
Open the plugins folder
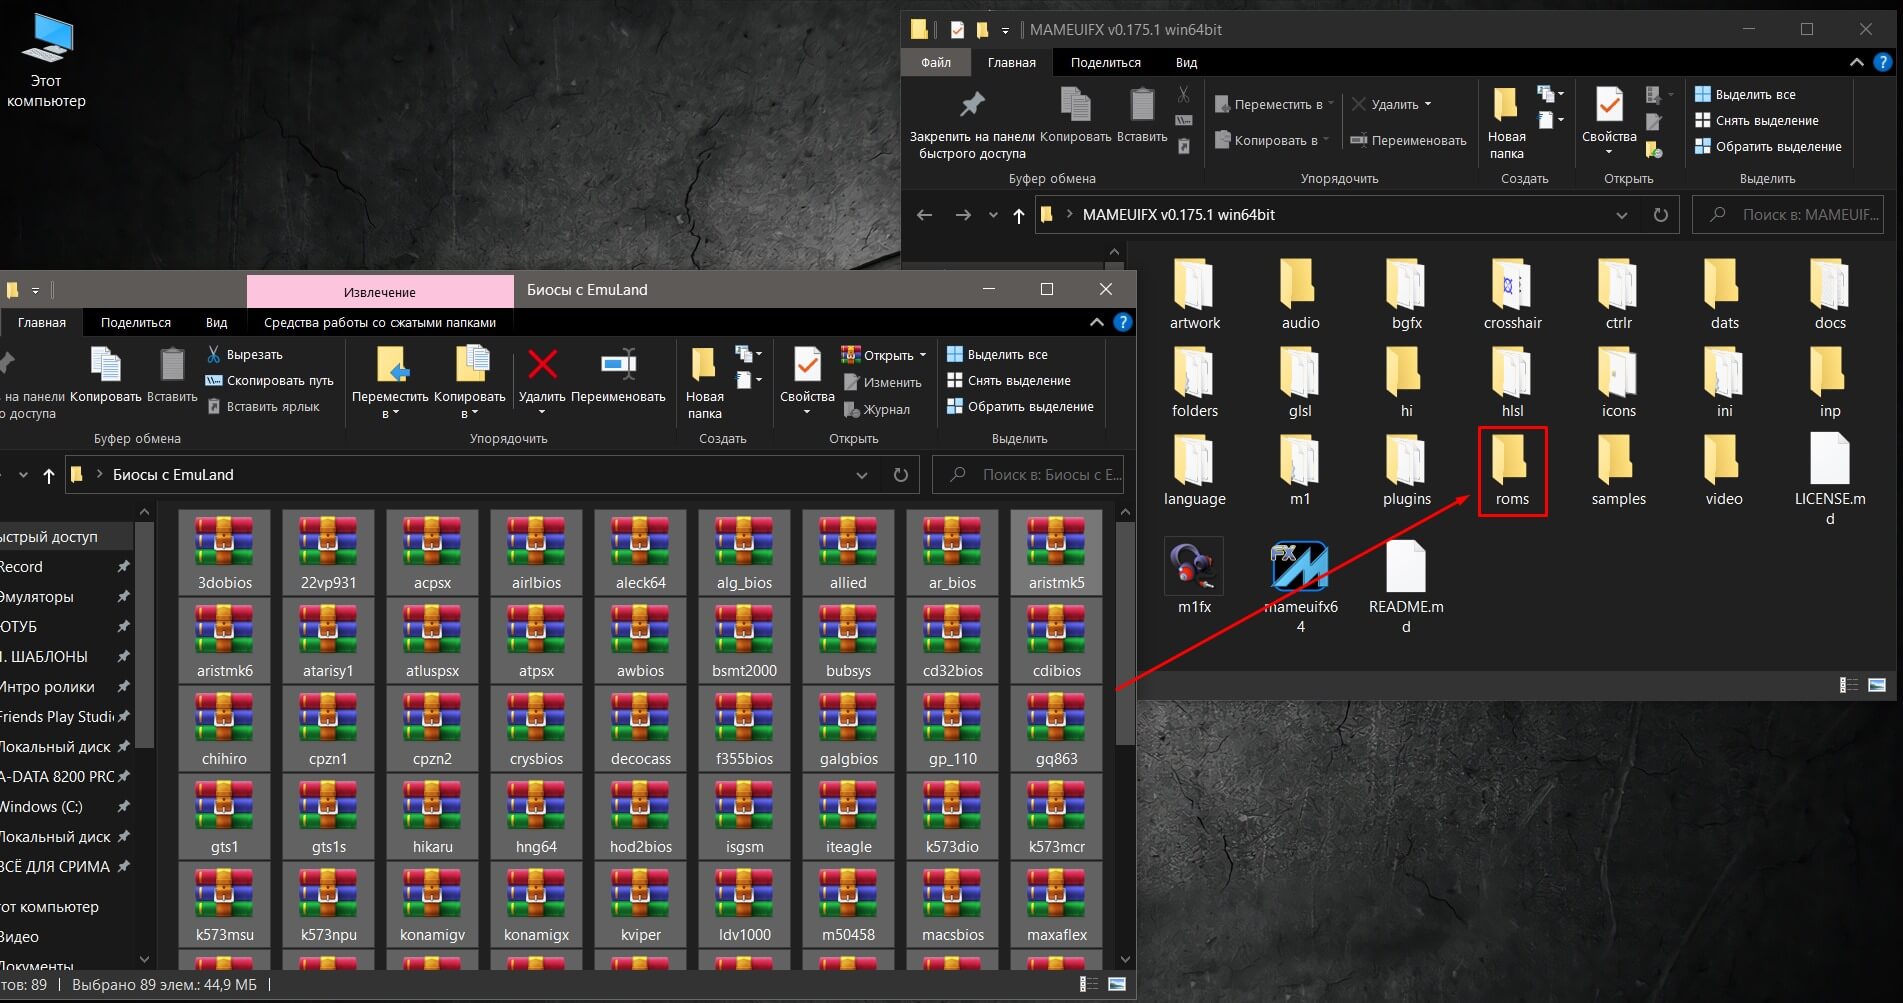tap(1406, 471)
